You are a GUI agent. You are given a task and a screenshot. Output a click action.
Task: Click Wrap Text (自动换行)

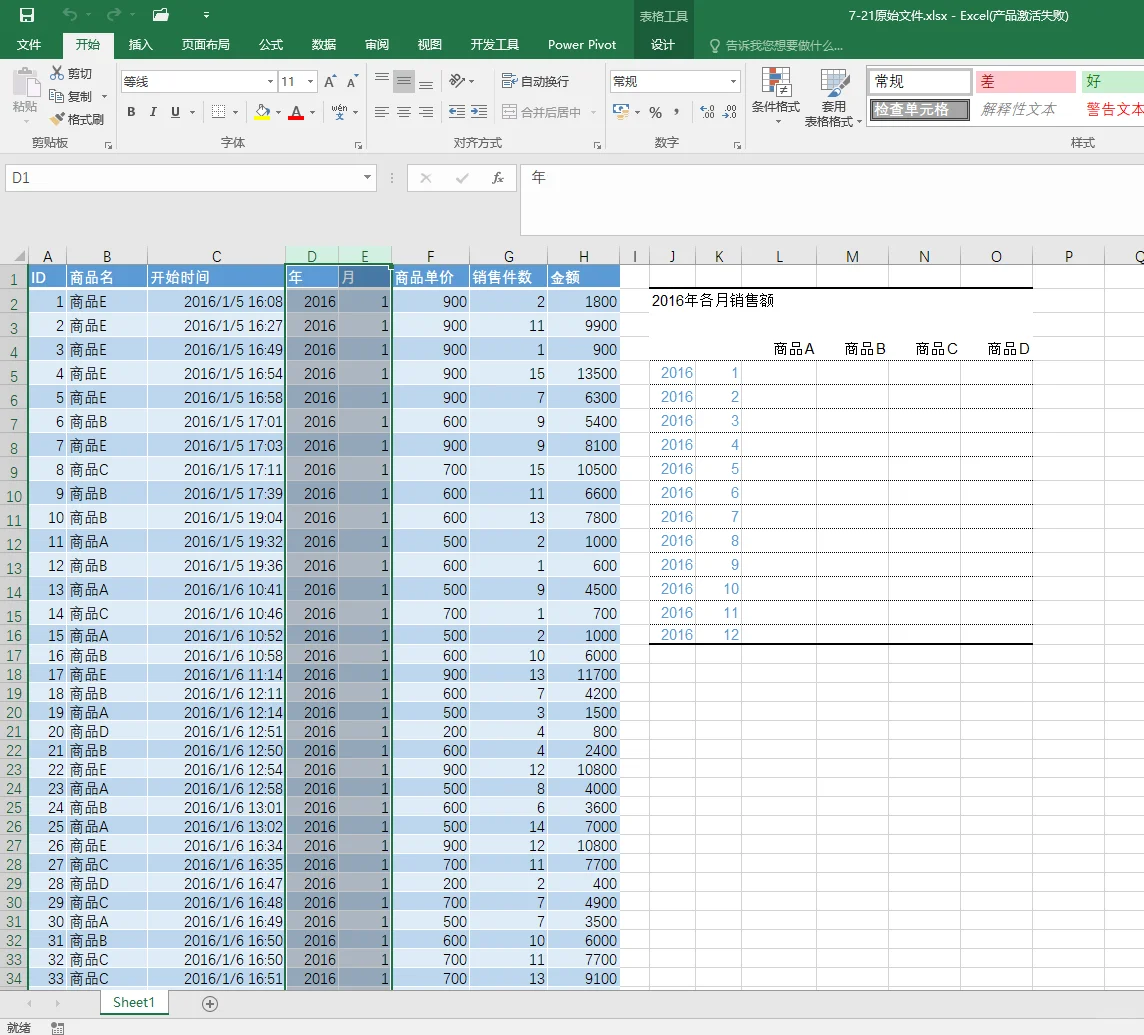(535, 81)
